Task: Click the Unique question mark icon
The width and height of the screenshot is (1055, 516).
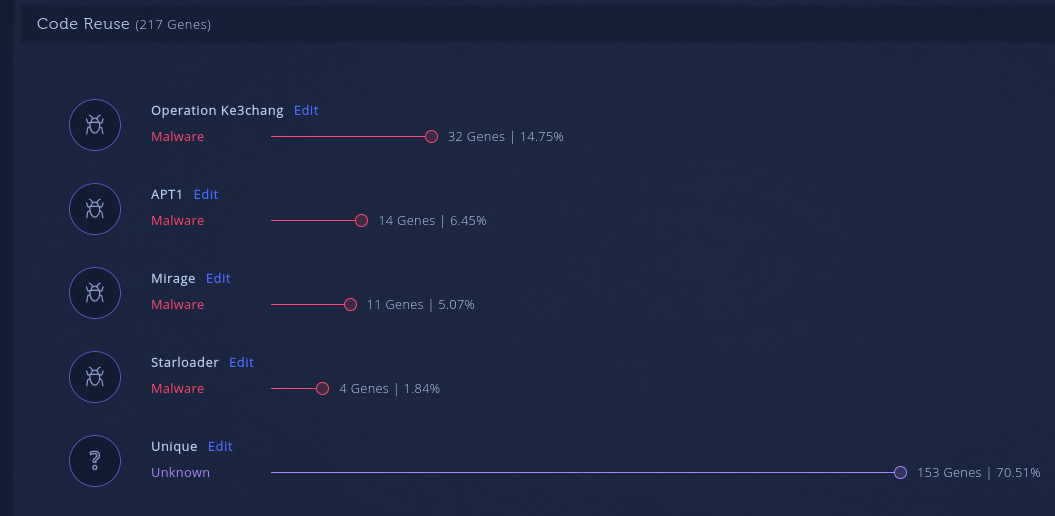Action: 95,461
